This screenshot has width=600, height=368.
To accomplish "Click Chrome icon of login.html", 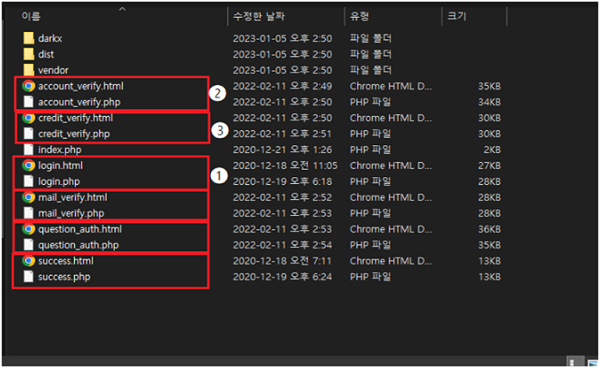I will pos(28,165).
